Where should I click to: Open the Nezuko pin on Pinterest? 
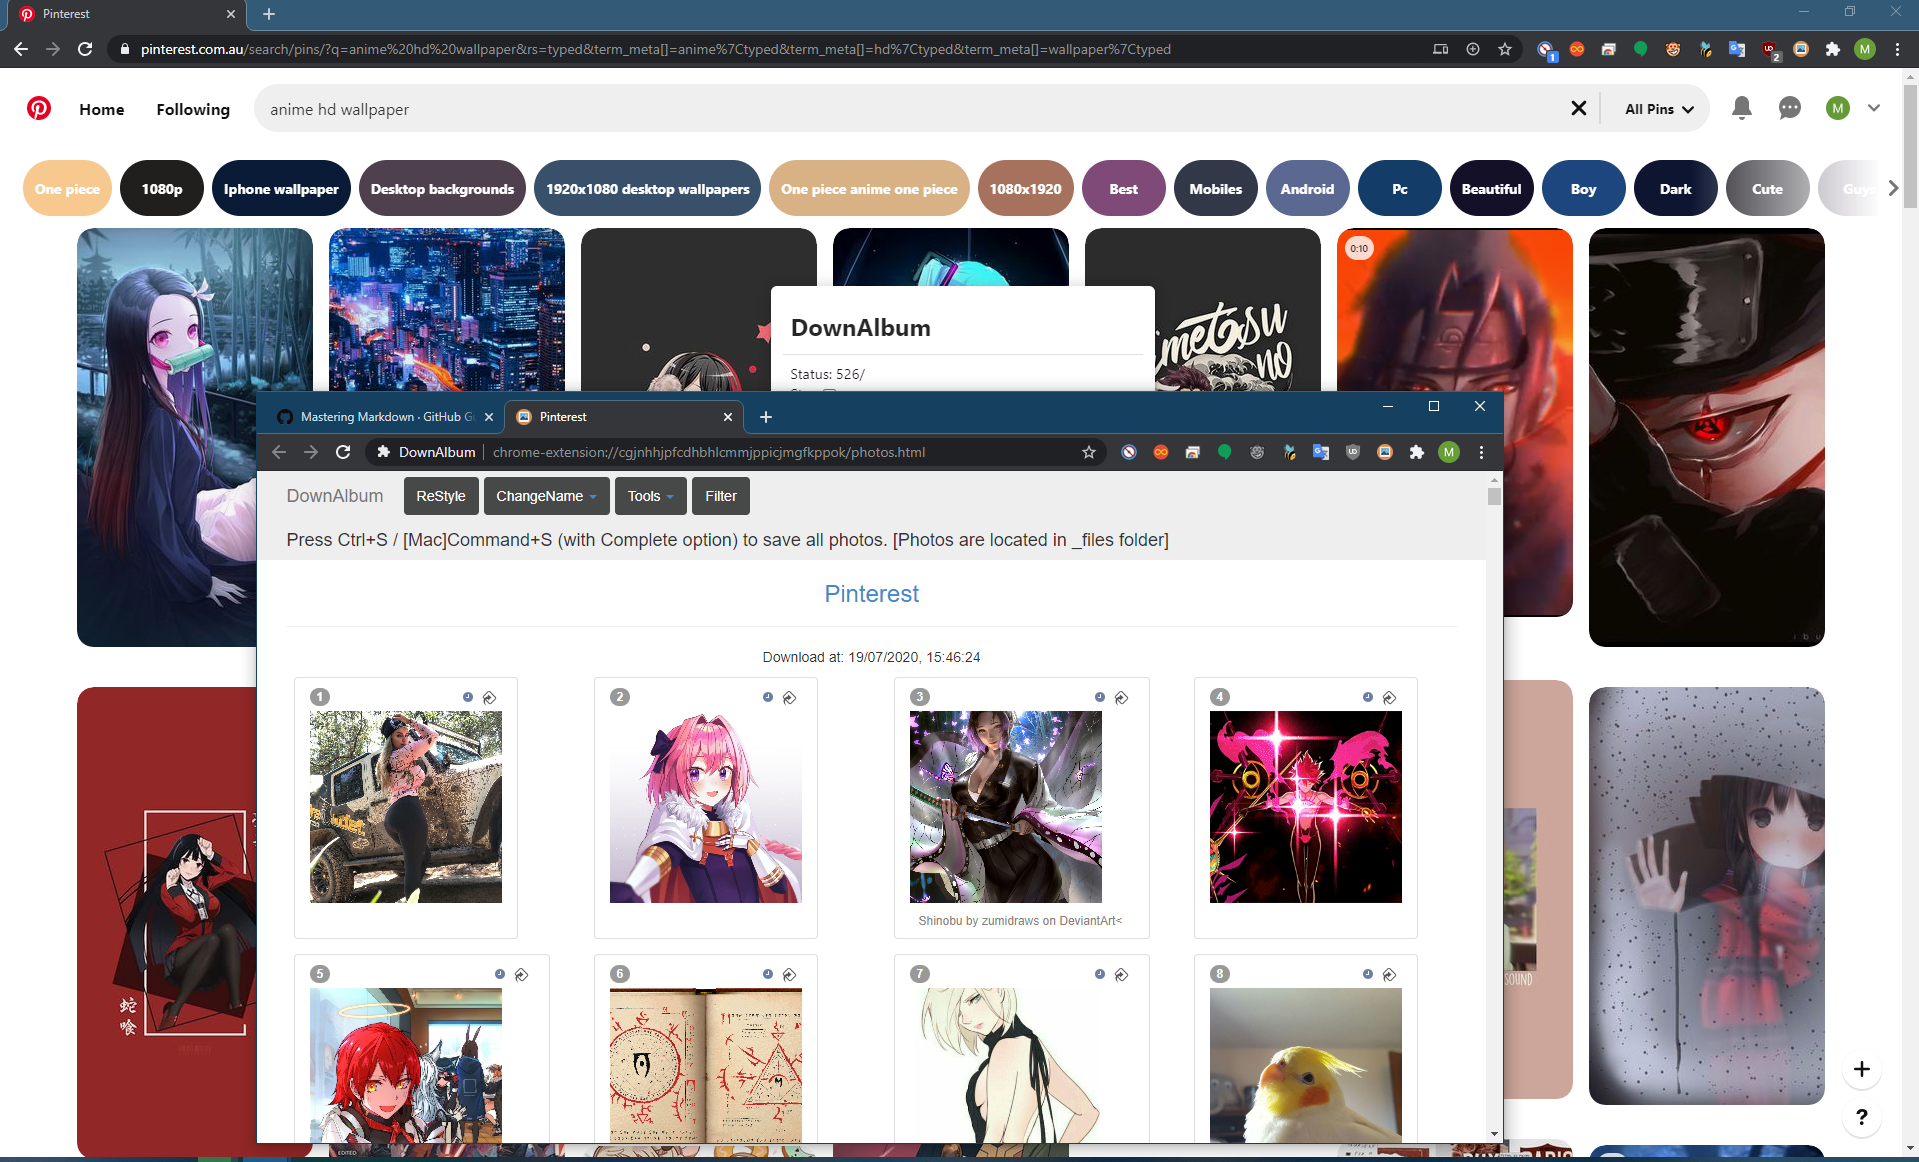[194, 437]
